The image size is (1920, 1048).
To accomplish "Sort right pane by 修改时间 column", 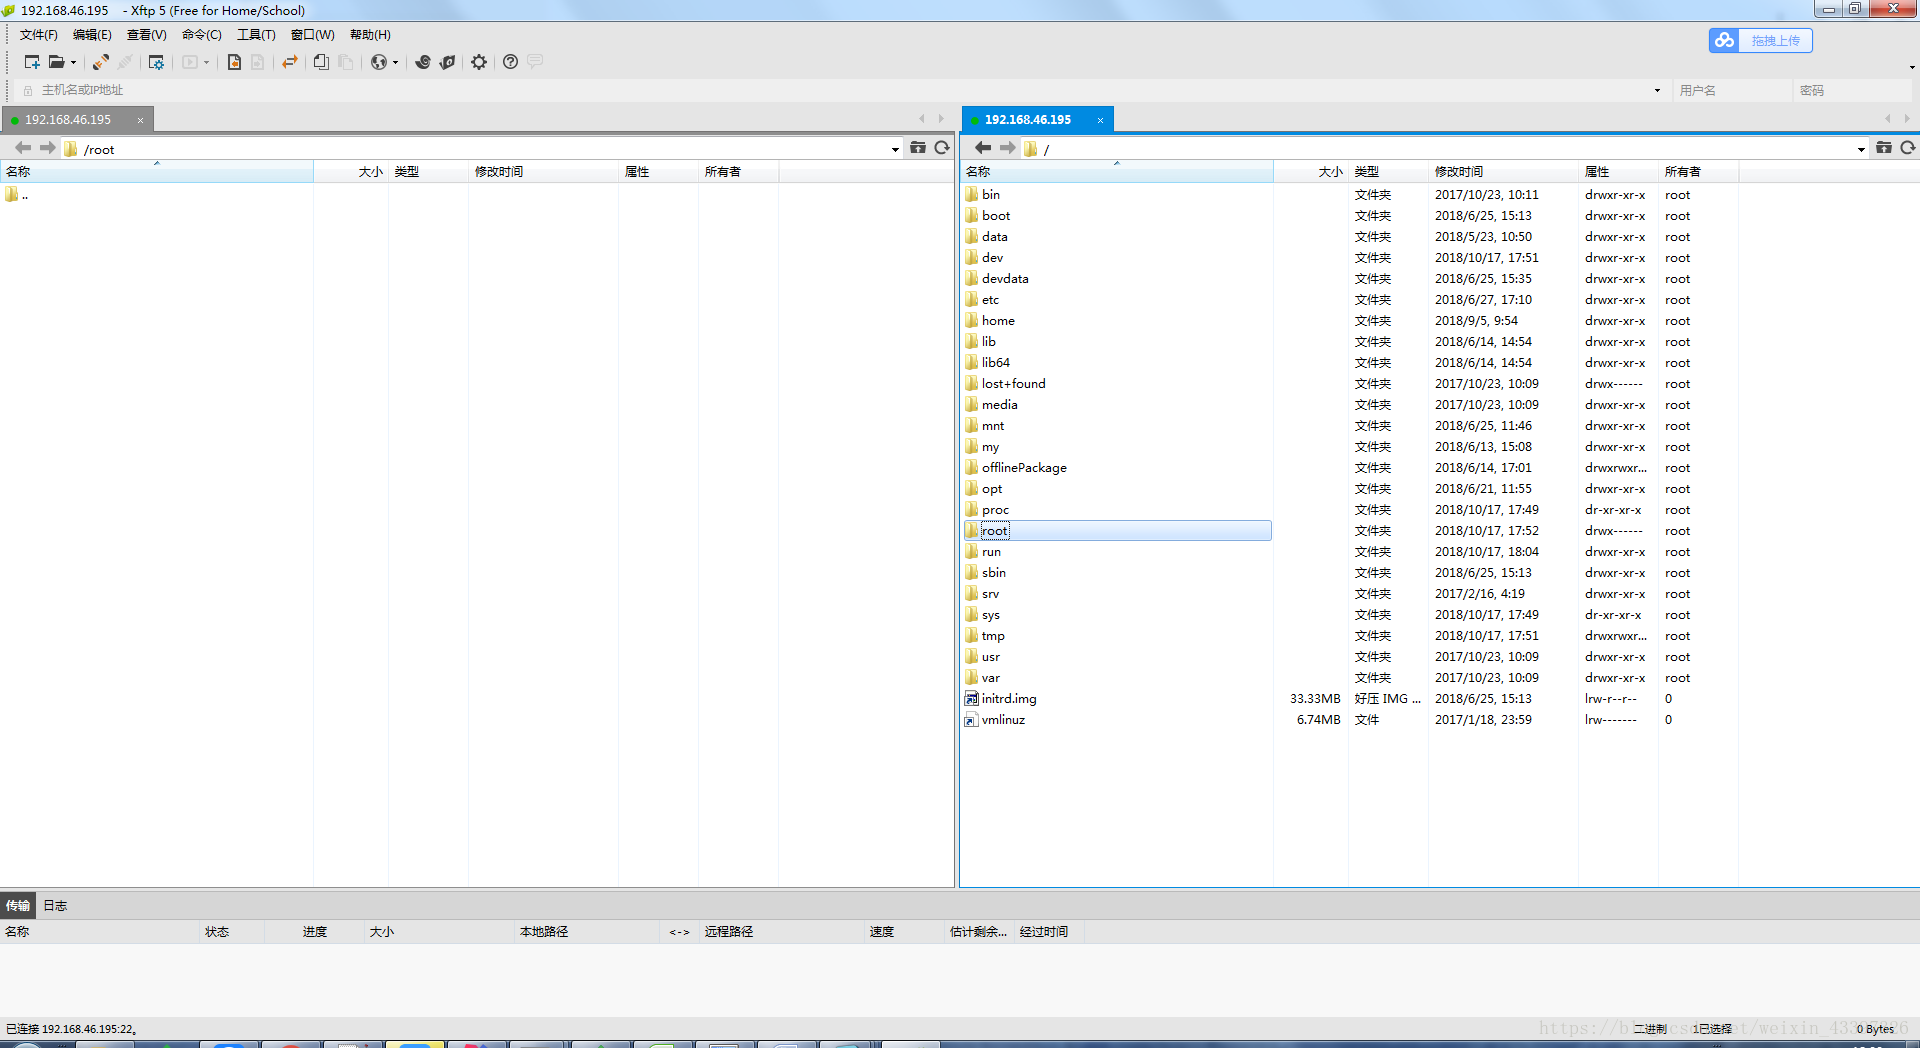I will (x=1503, y=172).
